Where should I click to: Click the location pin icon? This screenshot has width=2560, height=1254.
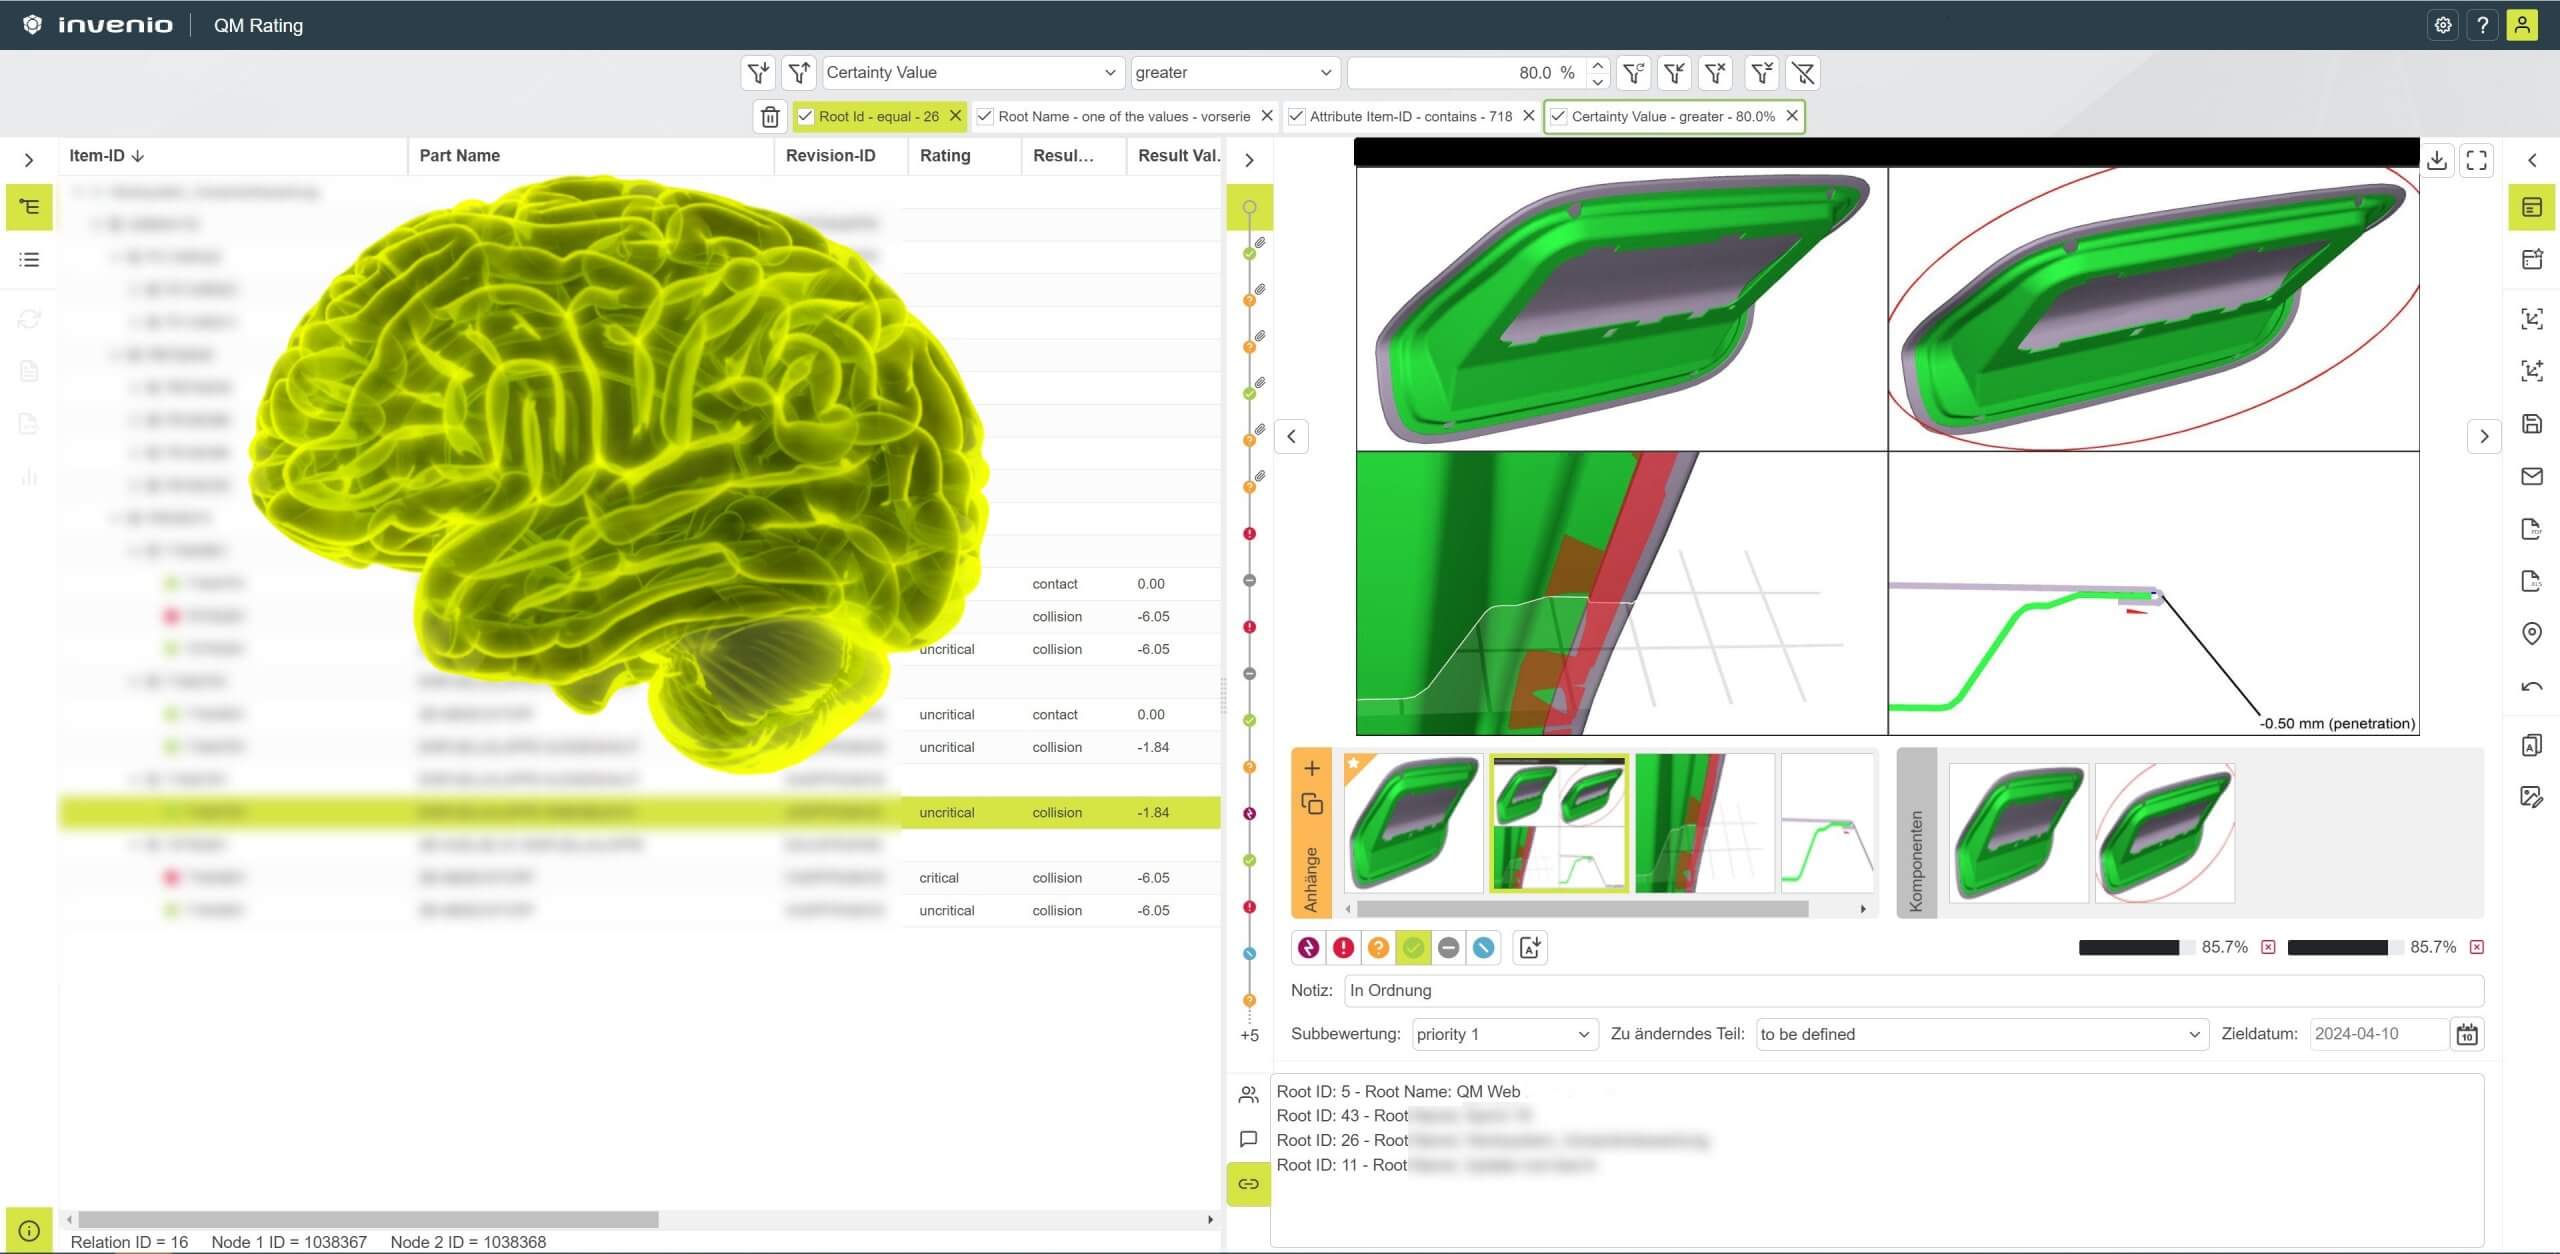pos(2532,633)
